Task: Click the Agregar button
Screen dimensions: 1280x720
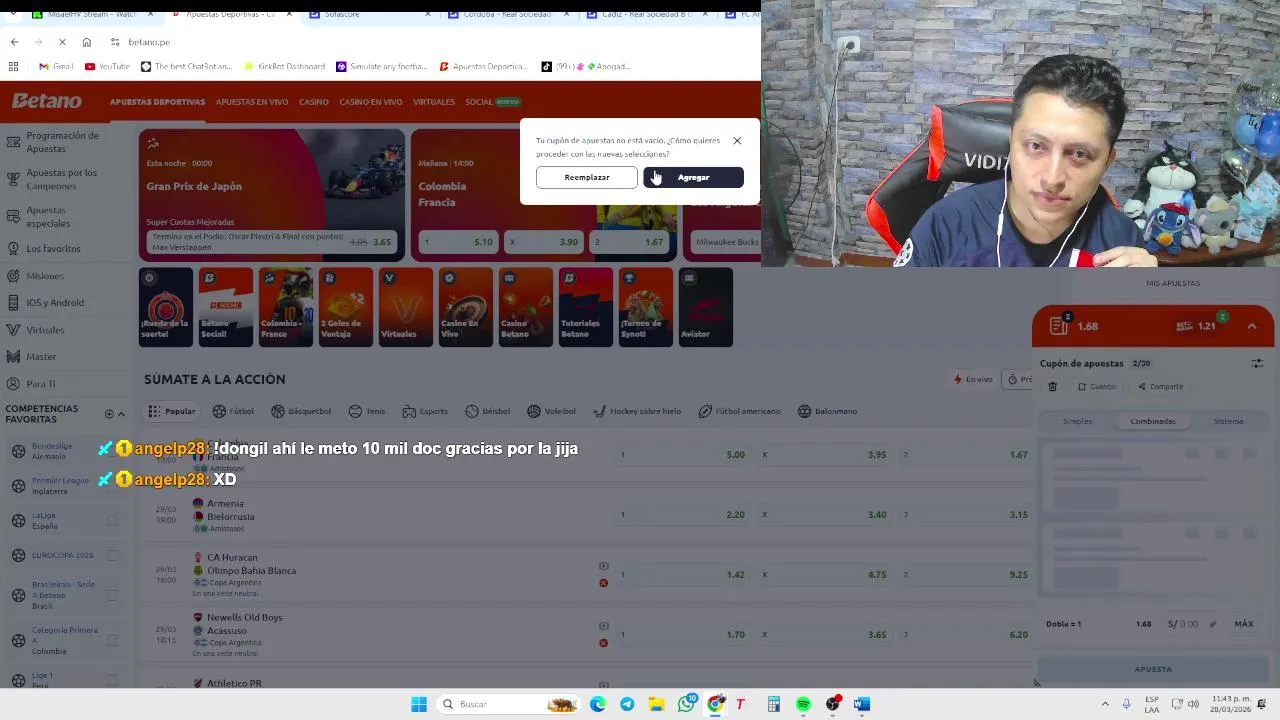Action: (694, 177)
